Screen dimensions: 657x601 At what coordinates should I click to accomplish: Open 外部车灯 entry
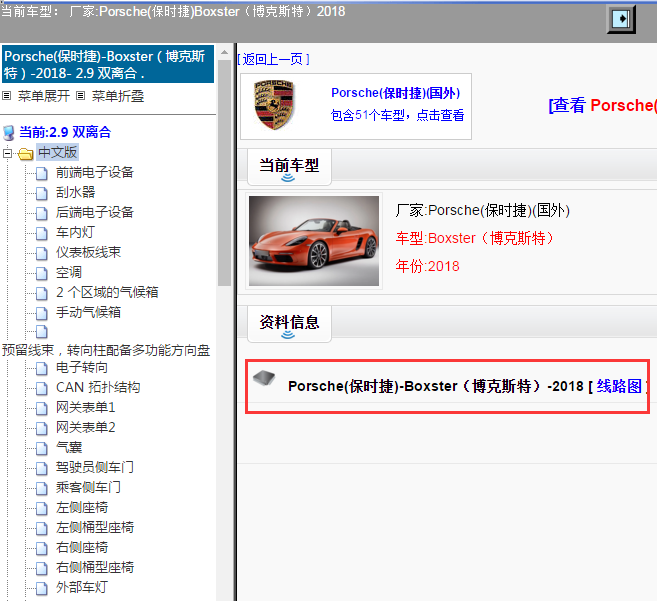pyautogui.click(x=82, y=587)
